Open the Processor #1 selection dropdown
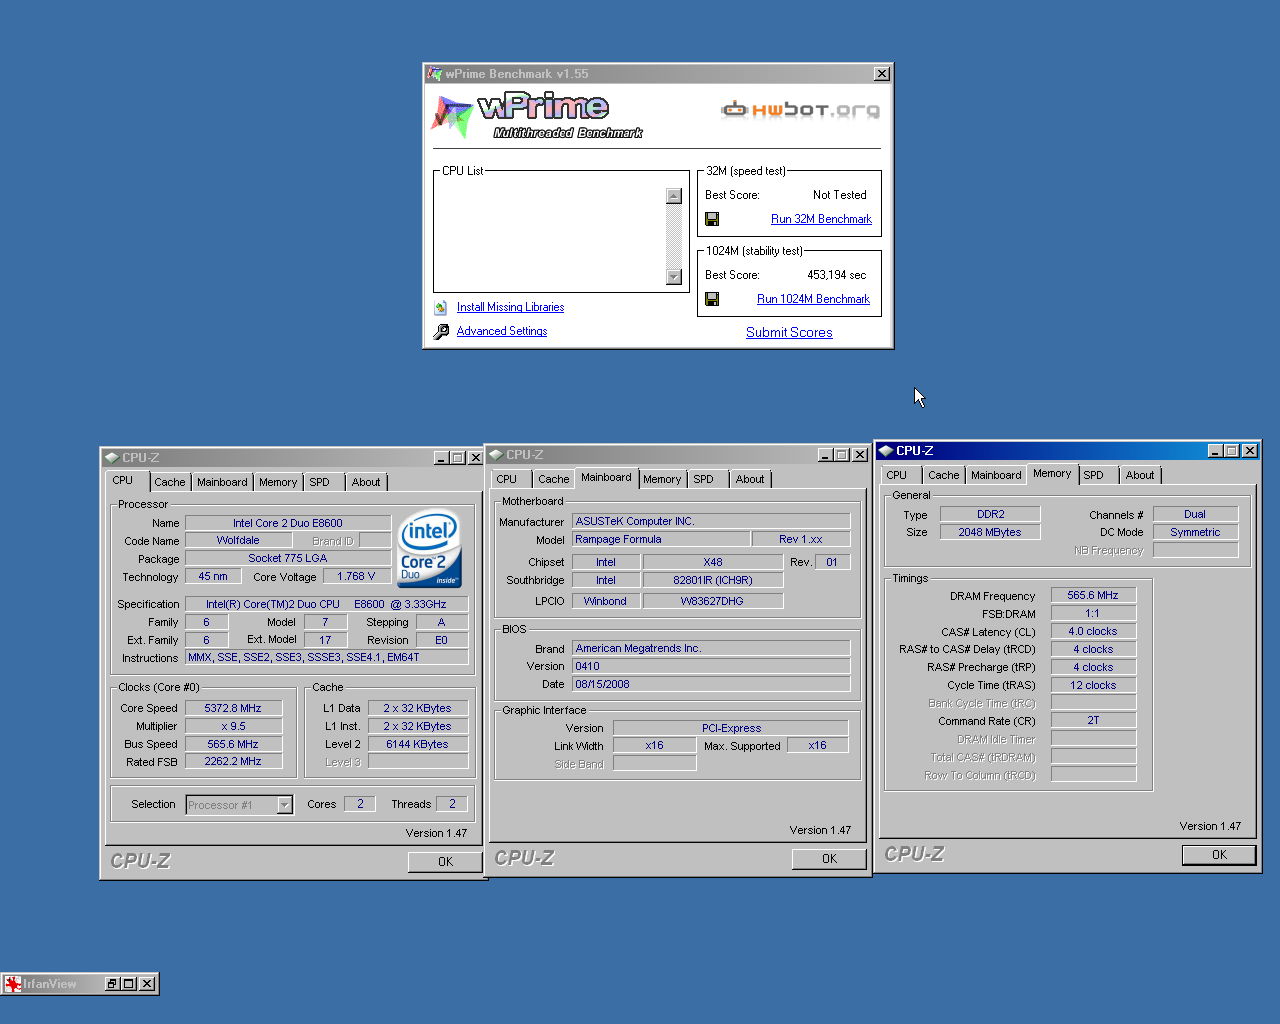This screenshot has width=1280, height=1024. 285,805
